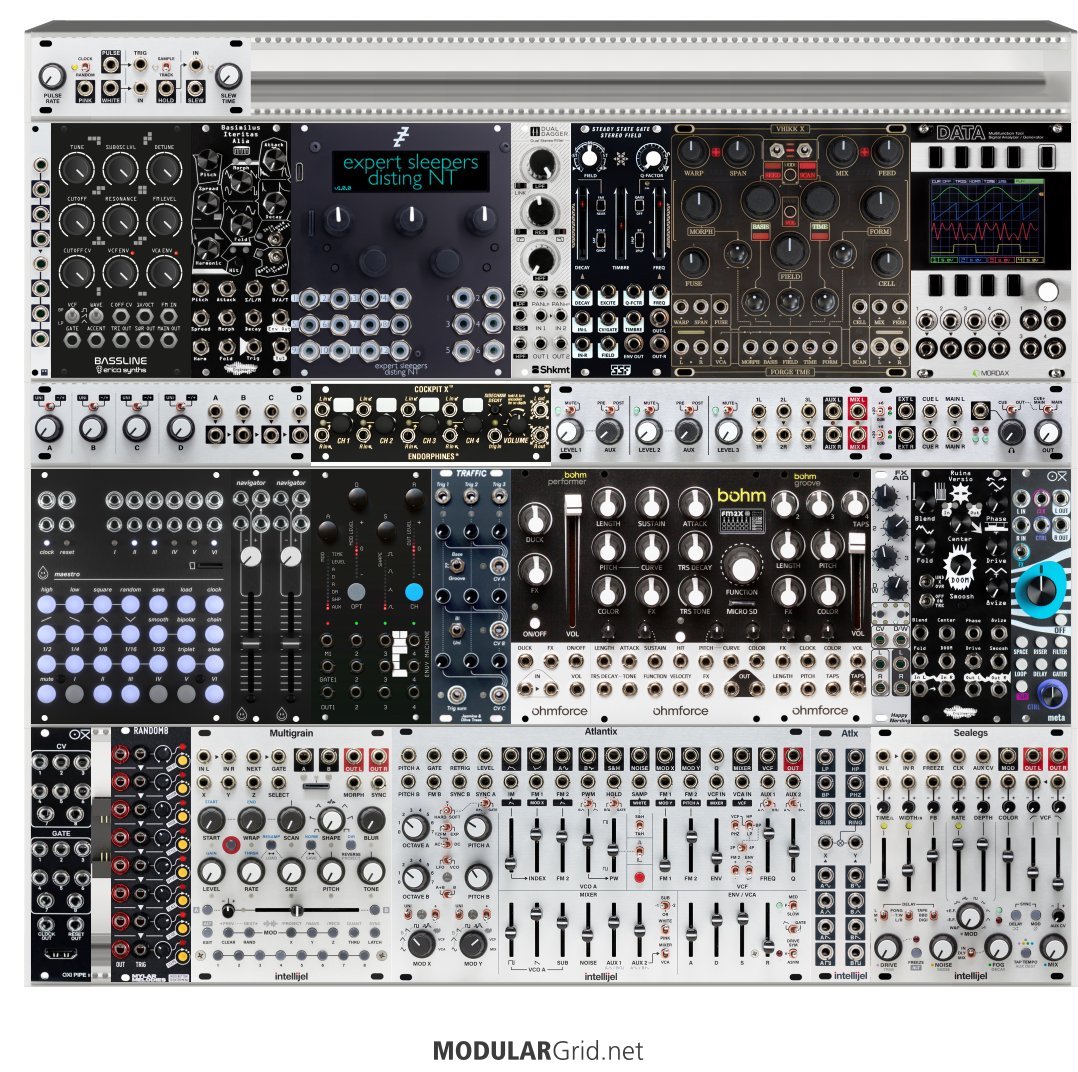Click the red MIX L jack

click(857, 412)
